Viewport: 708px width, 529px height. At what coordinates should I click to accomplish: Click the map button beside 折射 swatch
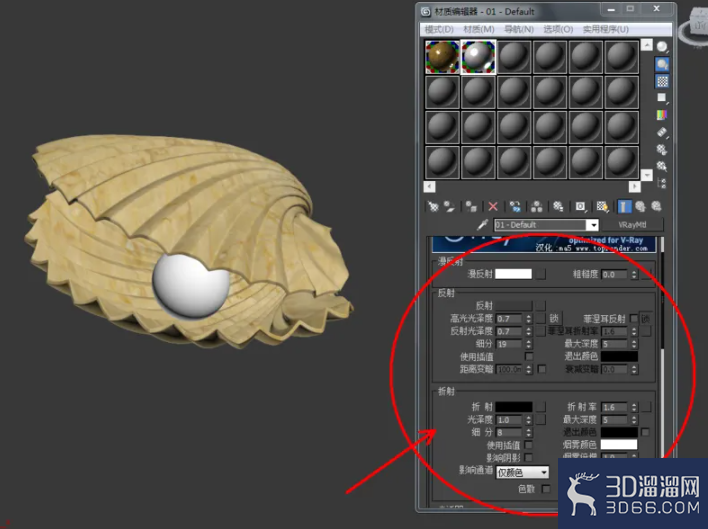coord(540,407)
